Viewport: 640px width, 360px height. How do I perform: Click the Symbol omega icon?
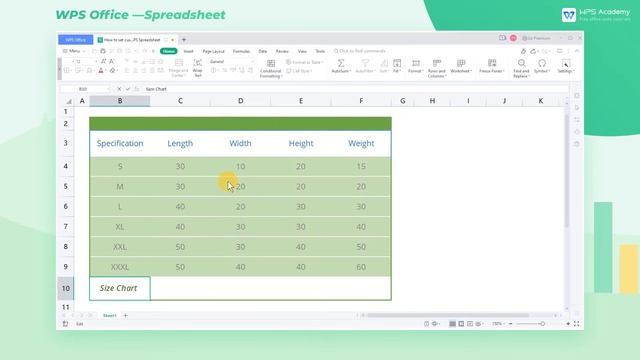(542, 63)
